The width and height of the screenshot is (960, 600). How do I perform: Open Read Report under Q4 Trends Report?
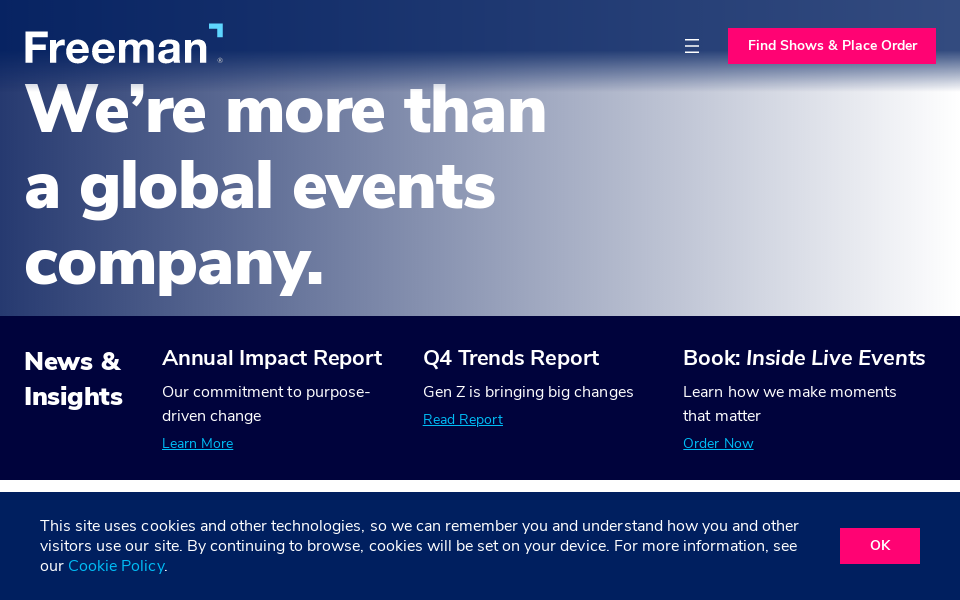point(462,420)
